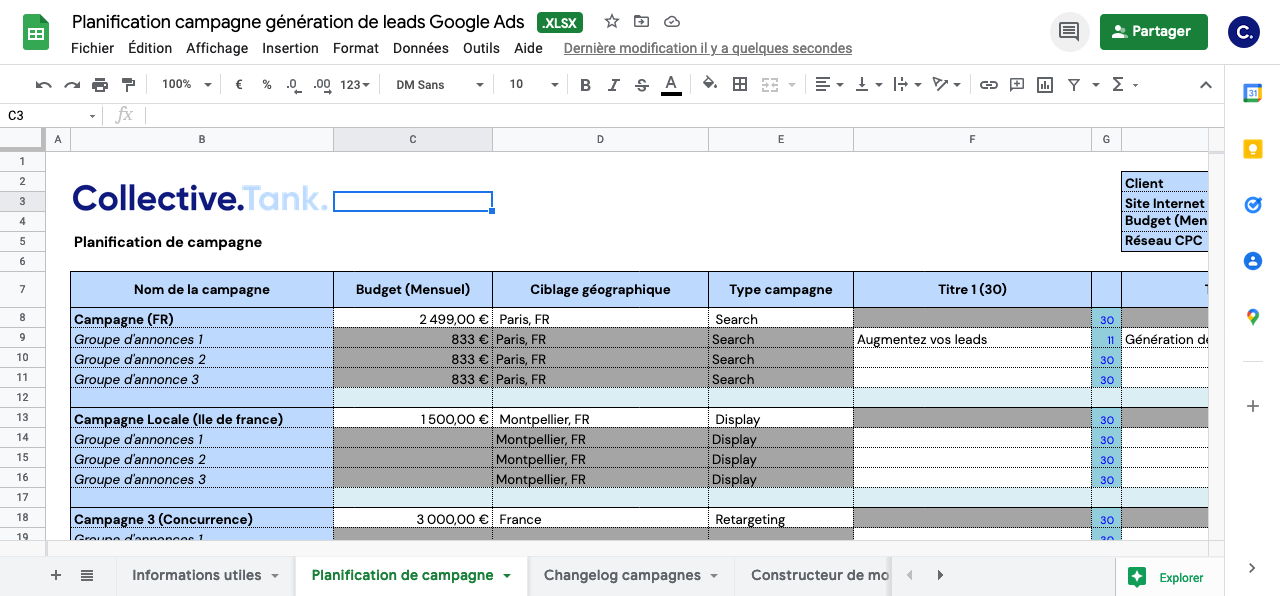Expand the font size dropdown

(x=532, y=85)
